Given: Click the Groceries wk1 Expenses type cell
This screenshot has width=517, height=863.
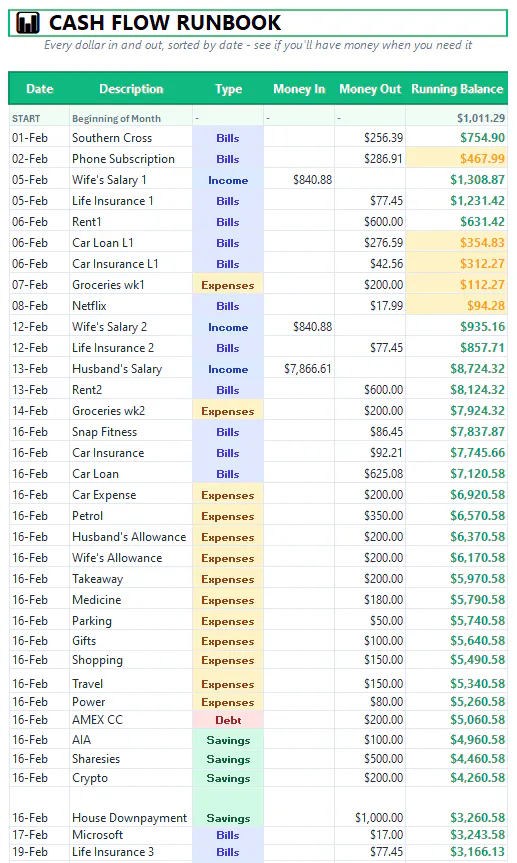Looking at the screenshot, I should click(x=228, y=285).
